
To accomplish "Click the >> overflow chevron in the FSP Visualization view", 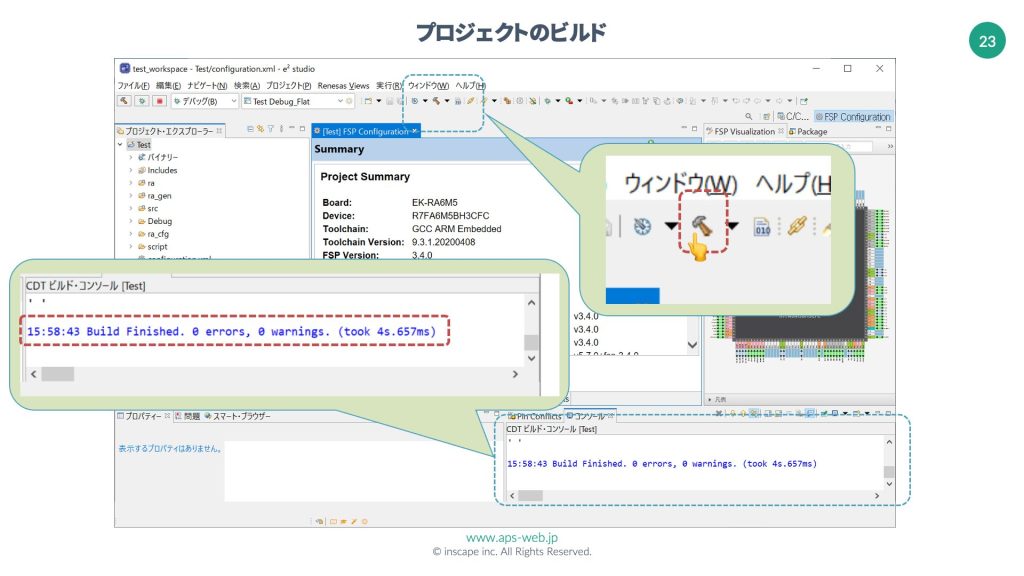I will (x=889, y=146).
